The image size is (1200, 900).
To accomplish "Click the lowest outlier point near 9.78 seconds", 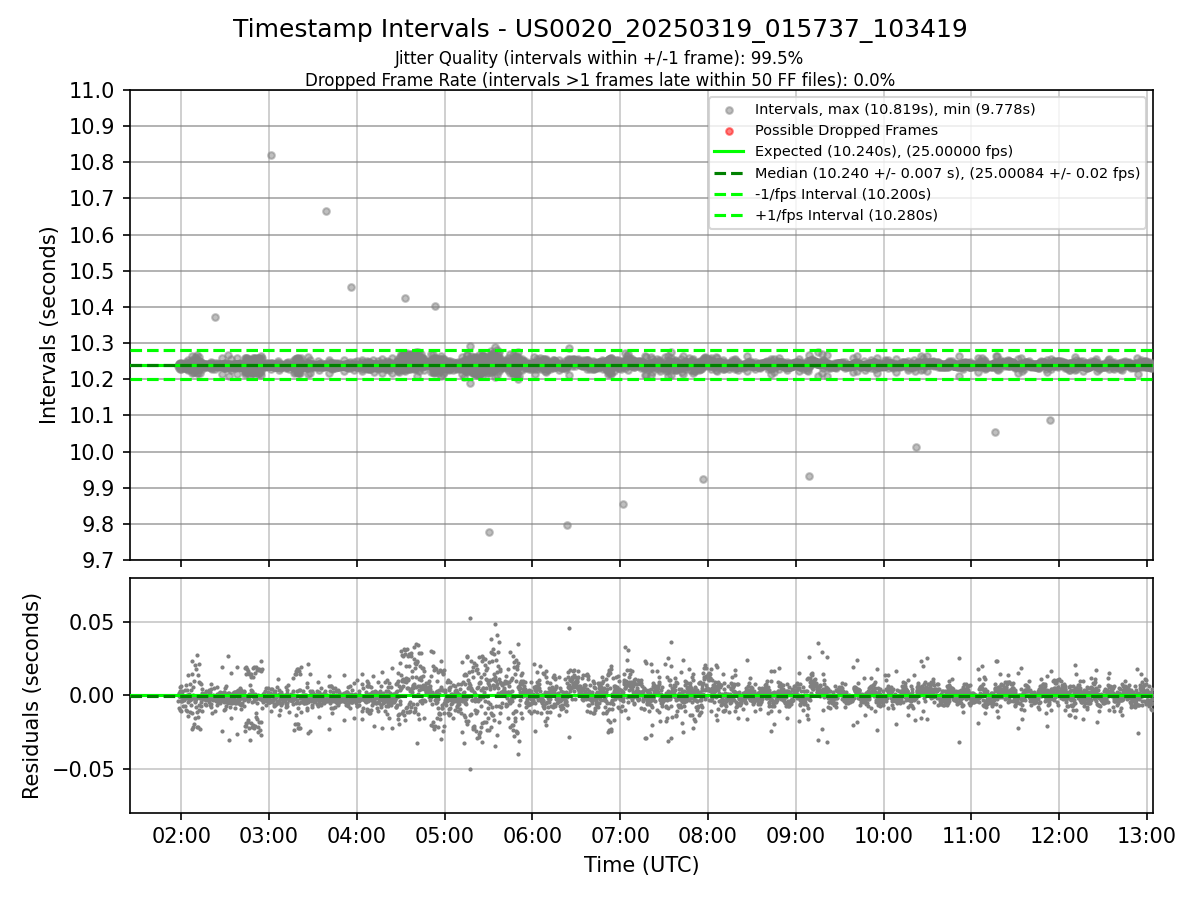I will [489, 532].
